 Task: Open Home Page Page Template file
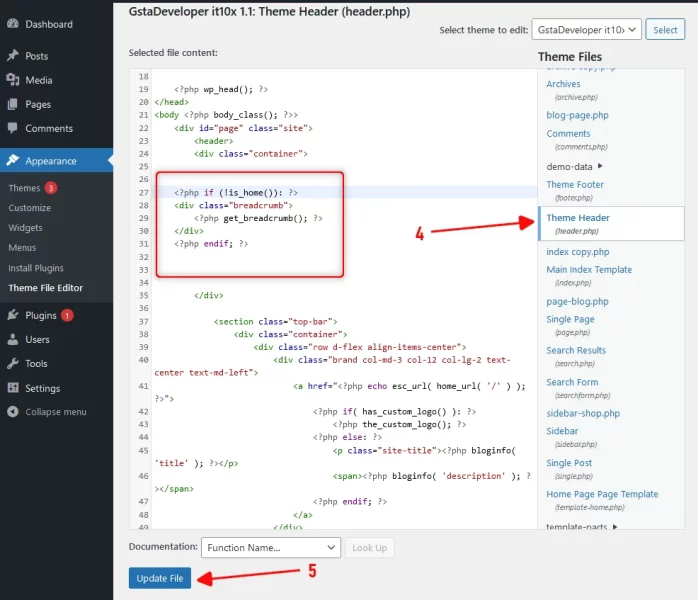(x=602, y=494)
